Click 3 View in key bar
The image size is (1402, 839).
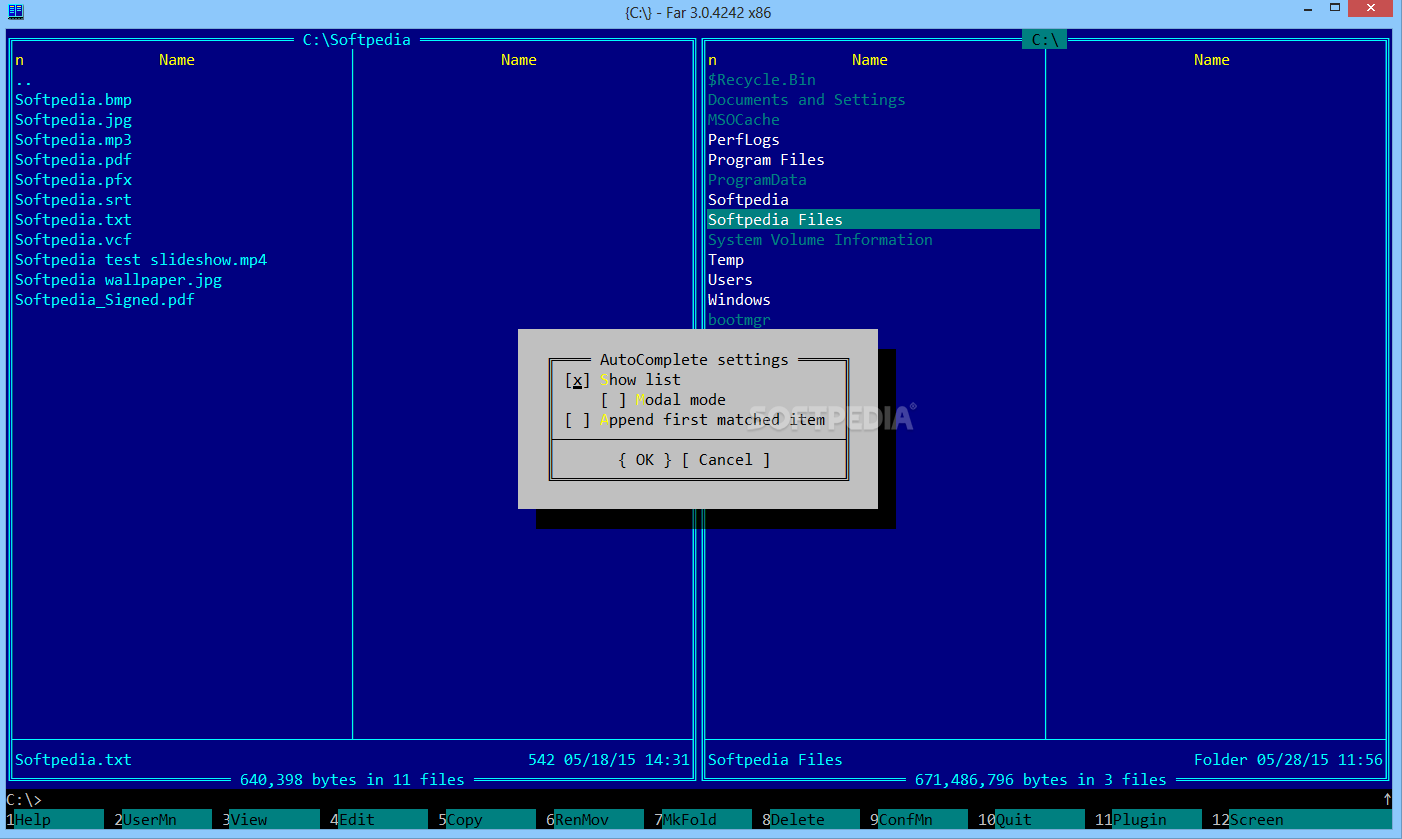[x=270, y=820]
